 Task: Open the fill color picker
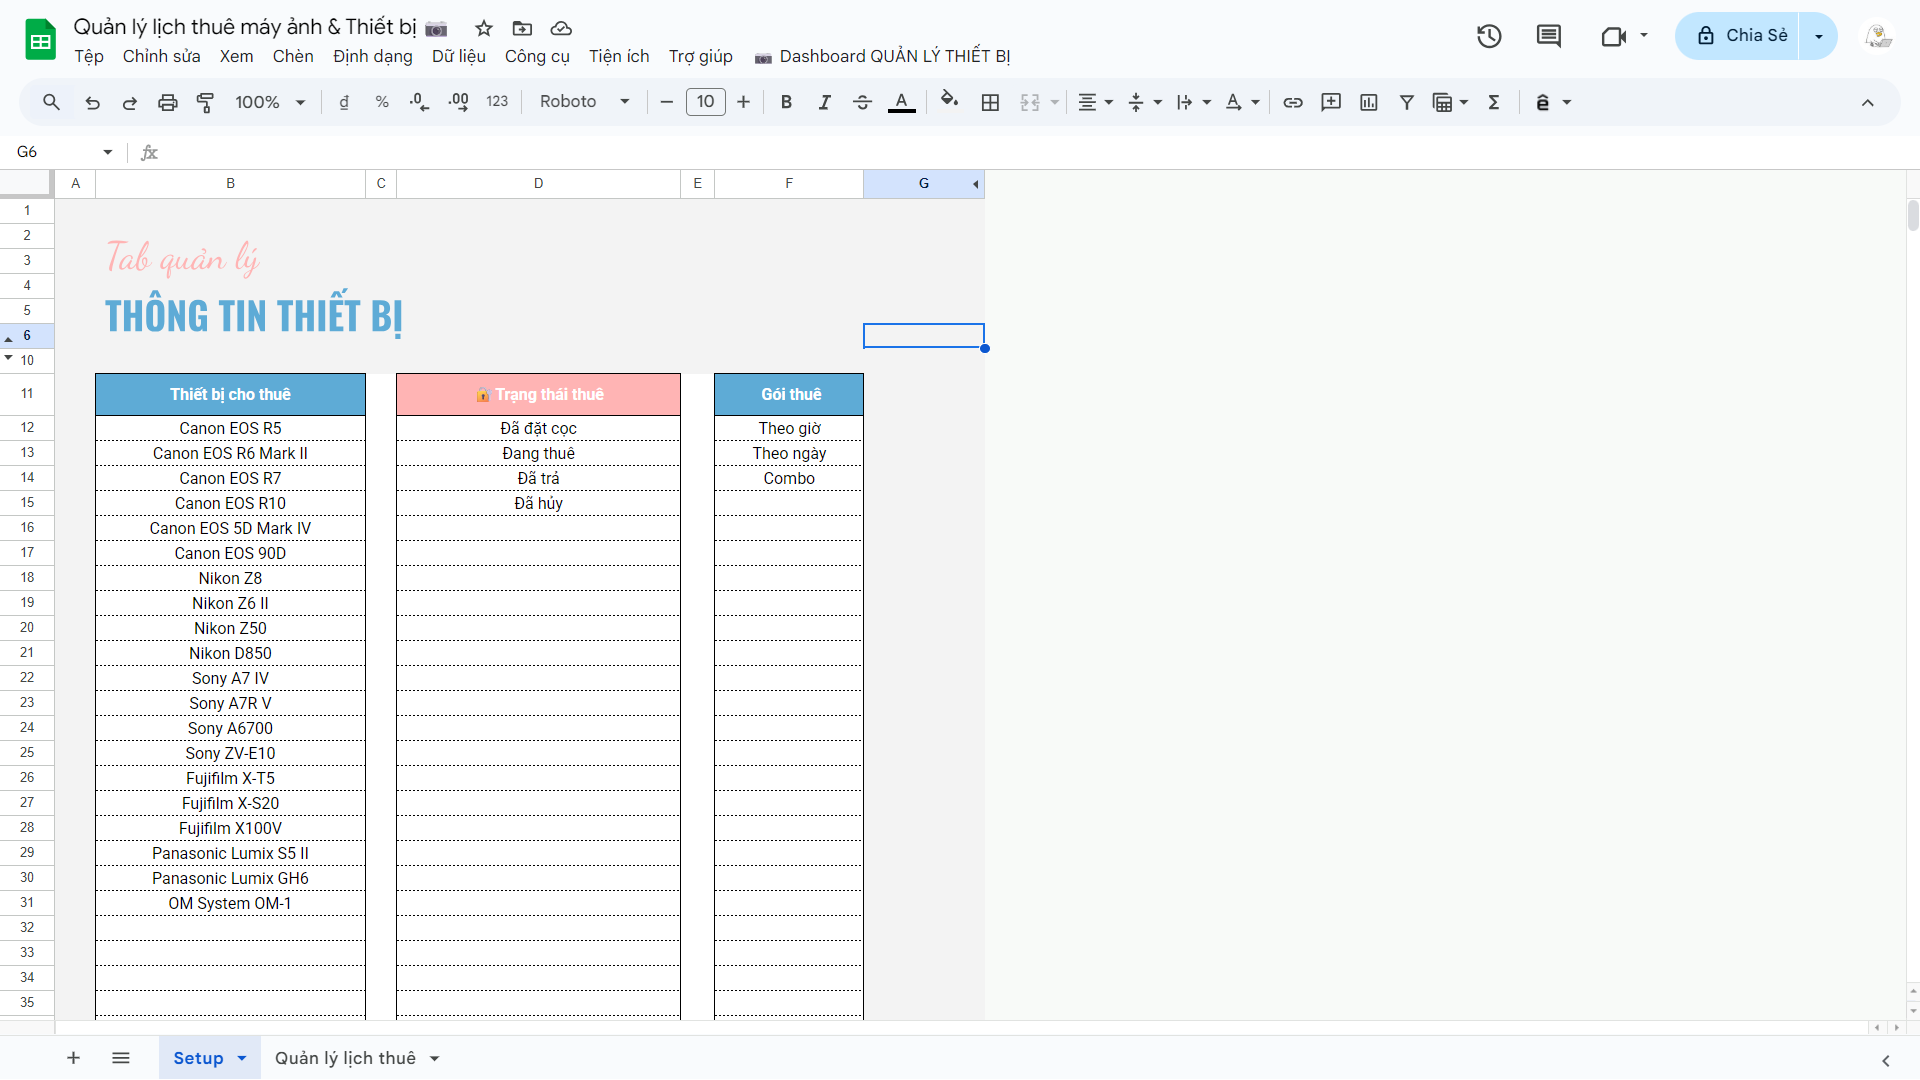tap(949, 100)
